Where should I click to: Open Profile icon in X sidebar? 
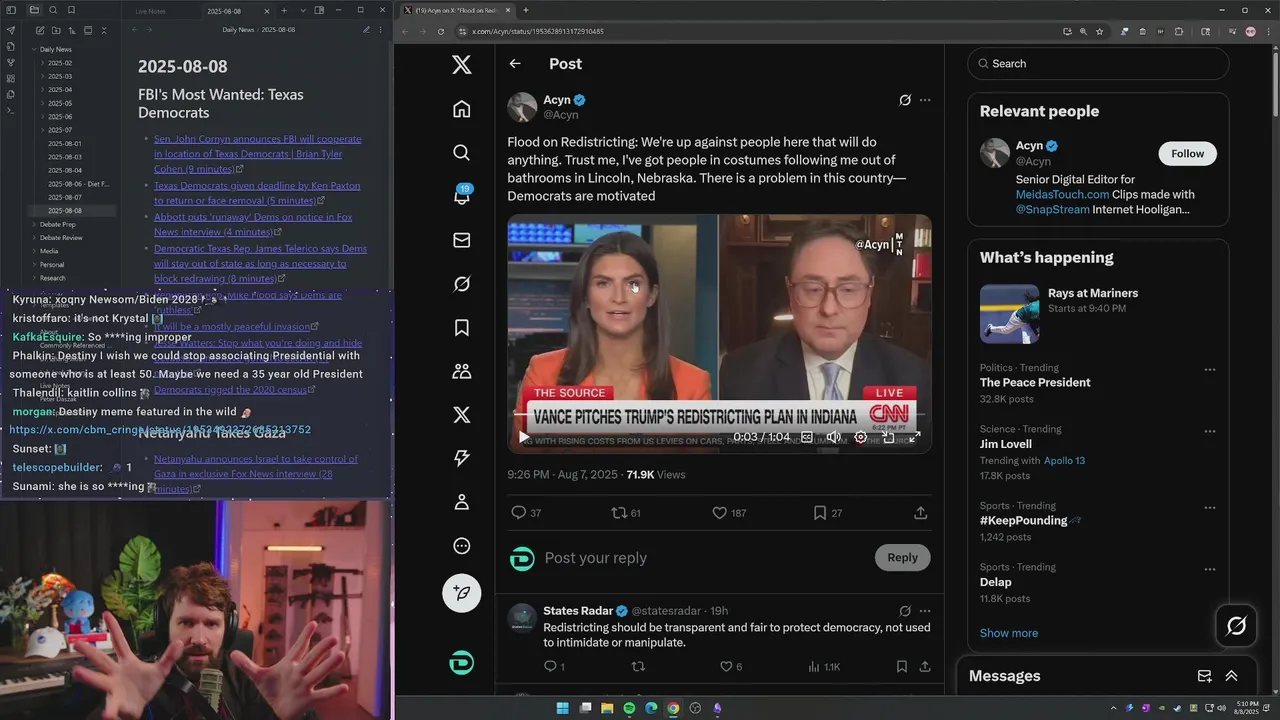[x=461, y=502]
